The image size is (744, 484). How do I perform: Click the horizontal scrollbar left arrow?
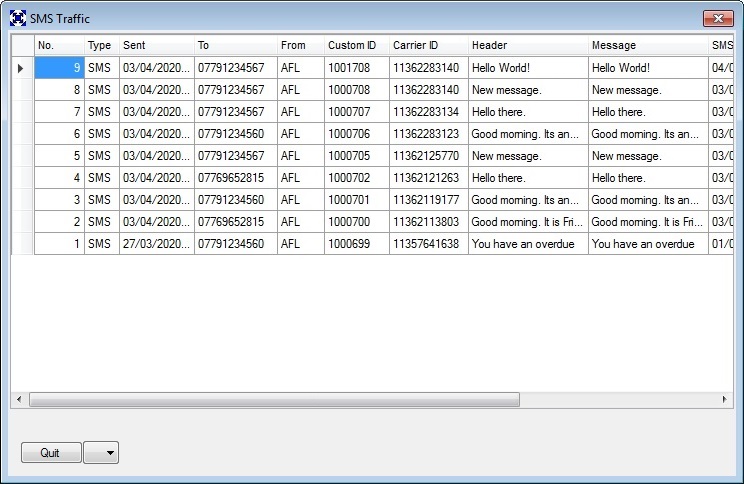pos(19,399)
